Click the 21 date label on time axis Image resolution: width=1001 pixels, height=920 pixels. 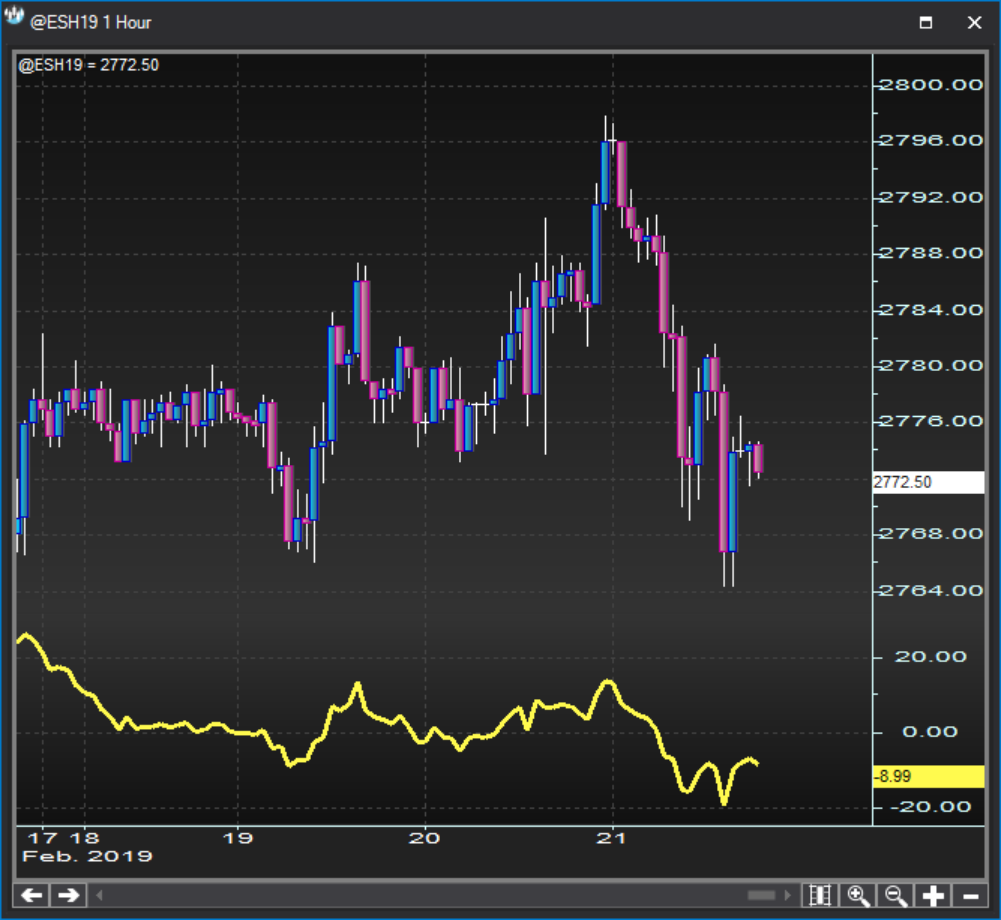coord(613,838)
